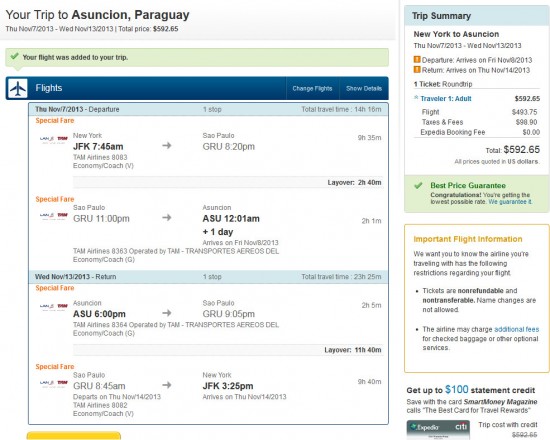Click the arrow between GRU 8:45am and JFK 3:25pm
550x440 pixels.
tap(167, 385)
